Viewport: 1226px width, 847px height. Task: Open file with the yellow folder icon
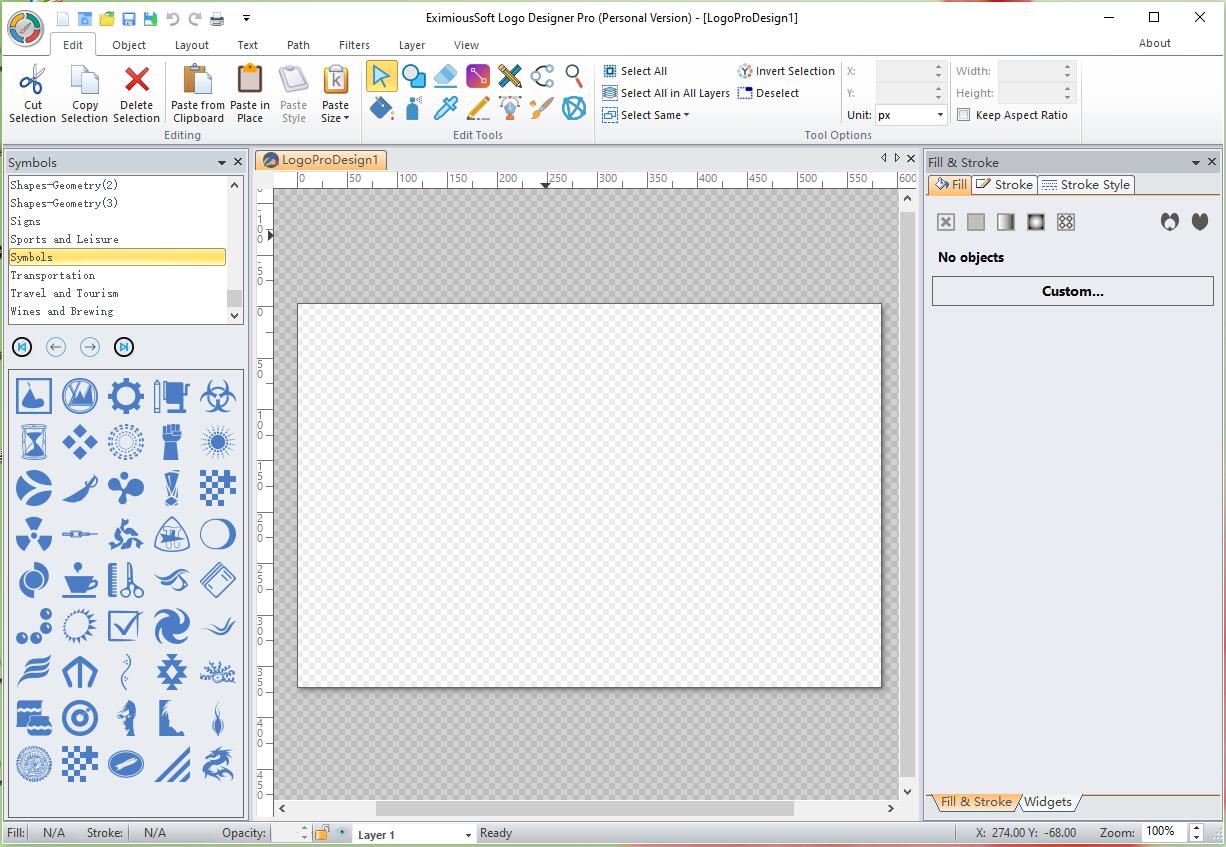(x=107, y=18)
